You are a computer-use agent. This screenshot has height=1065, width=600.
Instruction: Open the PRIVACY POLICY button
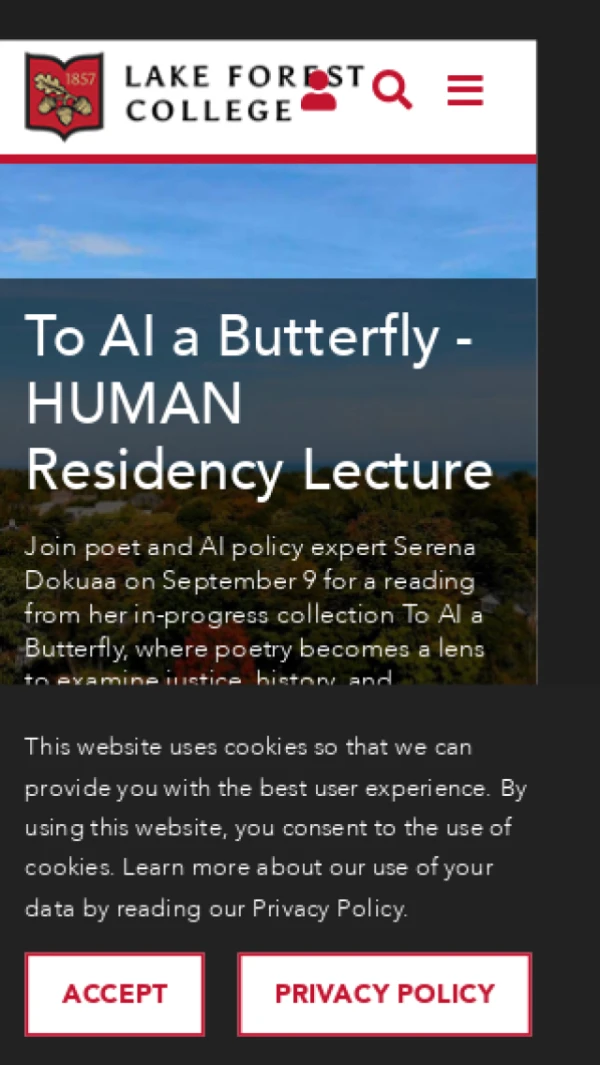(x=384, y=994)
